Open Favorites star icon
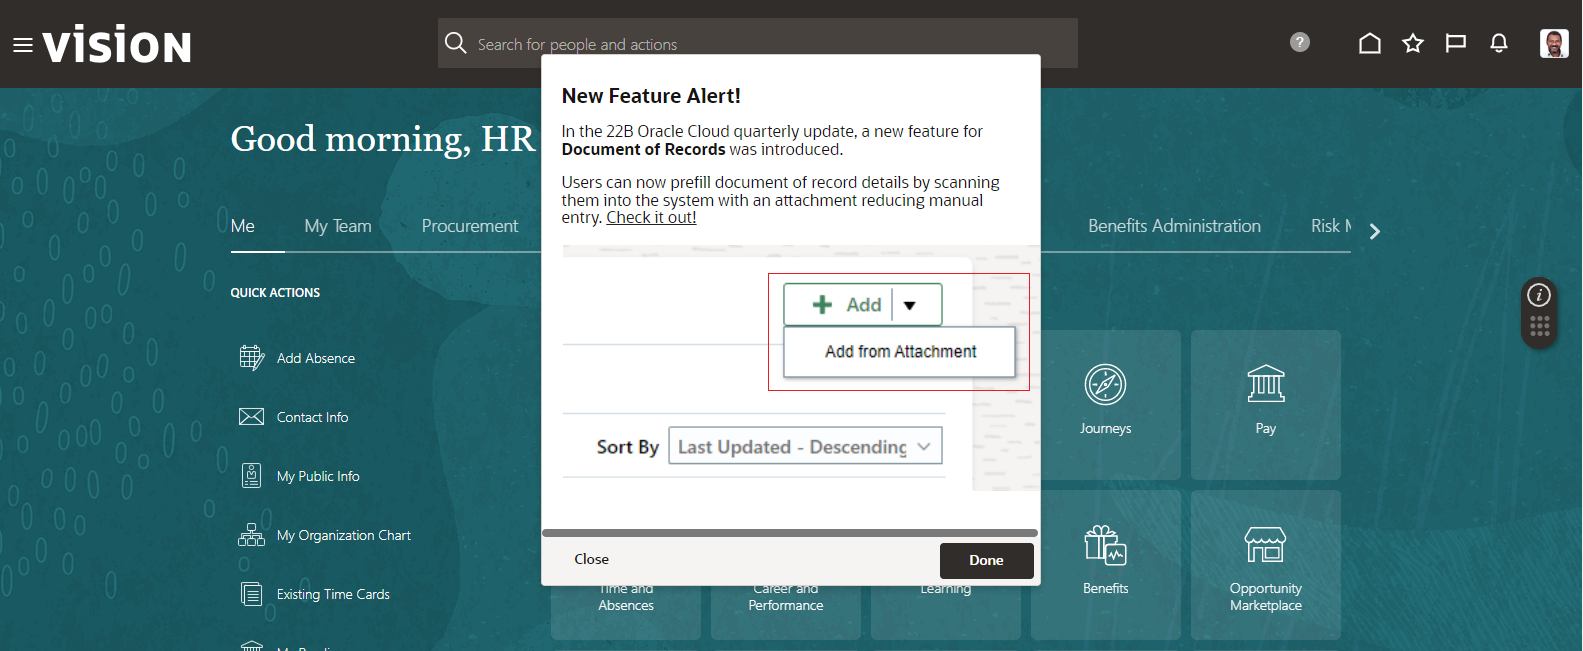The height and width of the screenshot is (651, 1583). (1413, 43)
